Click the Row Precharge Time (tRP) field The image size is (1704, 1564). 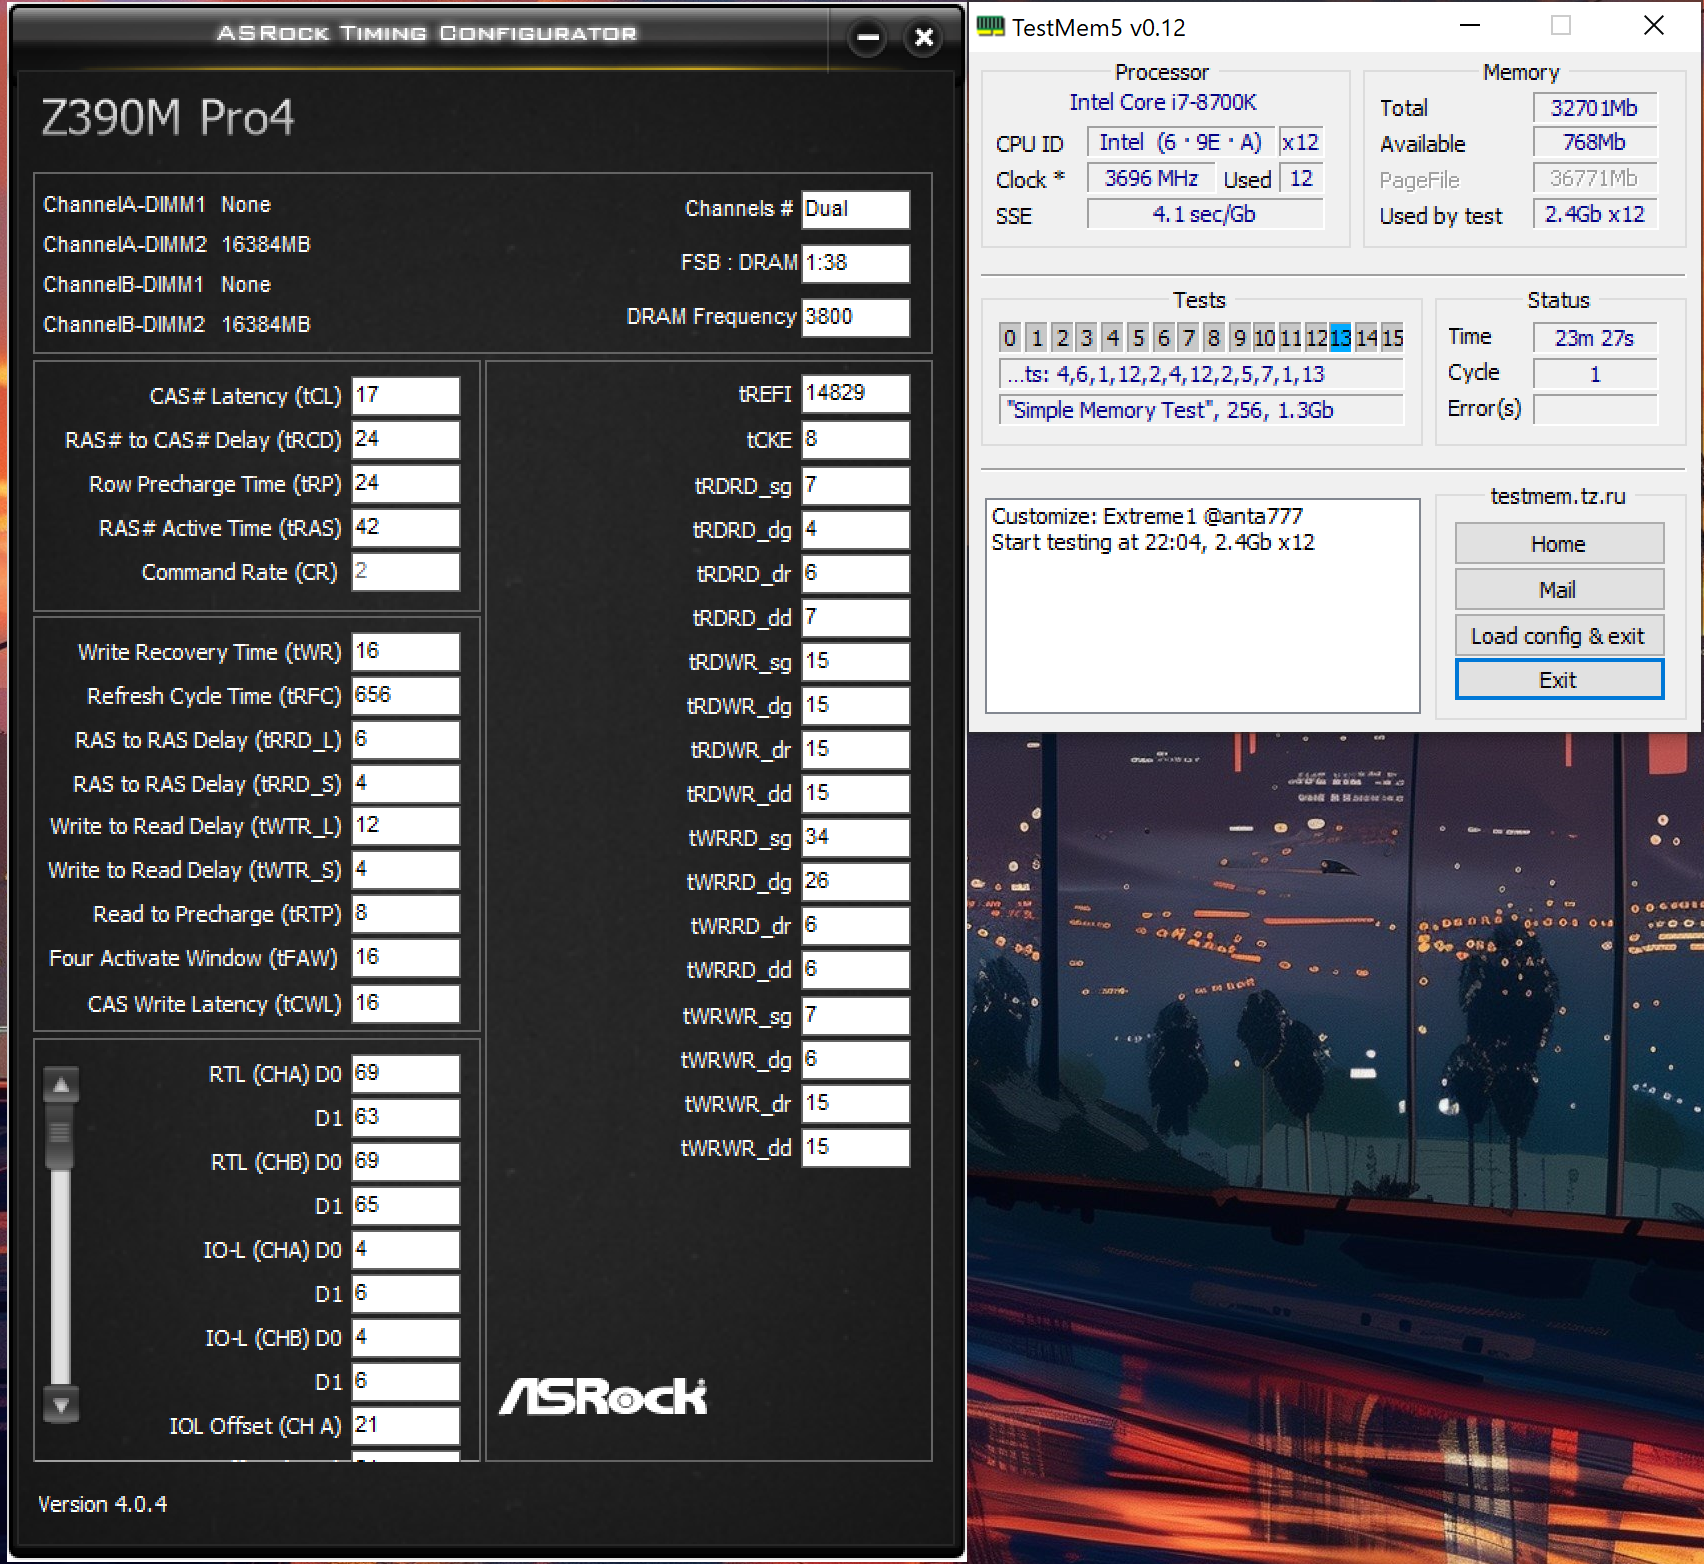[x=406, y=483]
